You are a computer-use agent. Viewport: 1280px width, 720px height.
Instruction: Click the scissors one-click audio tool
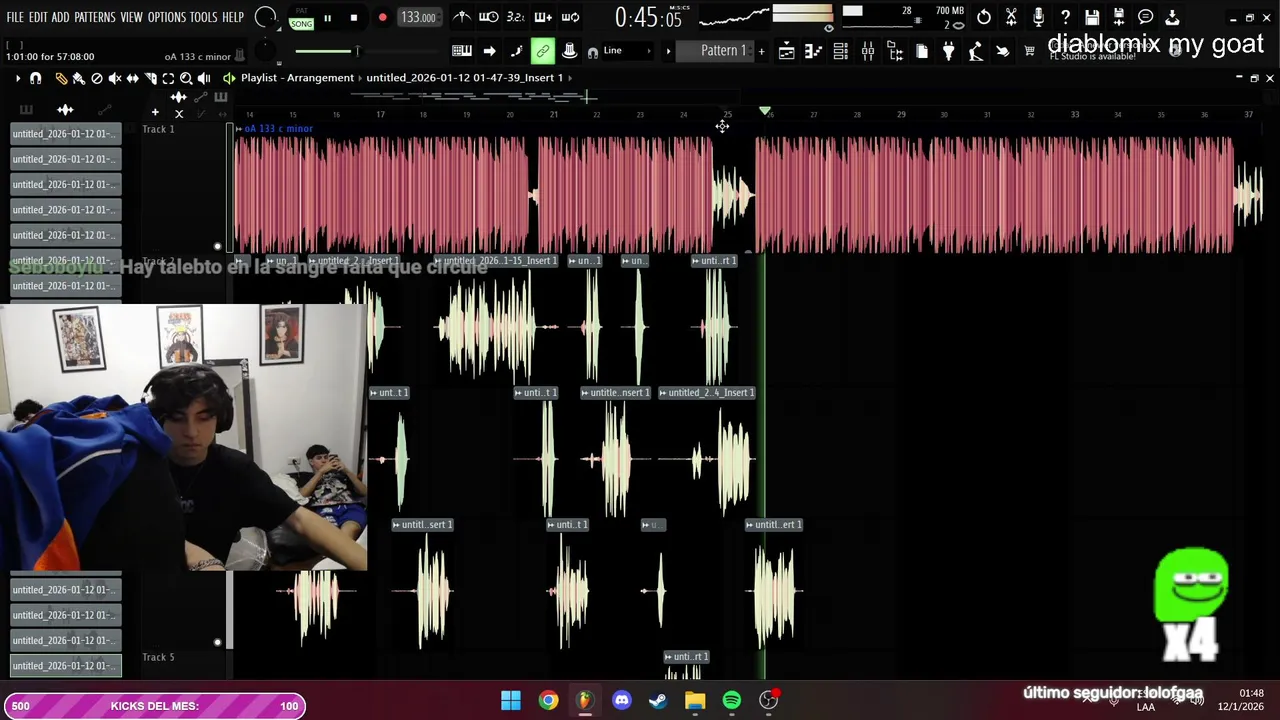click(x=1011, y=17)
